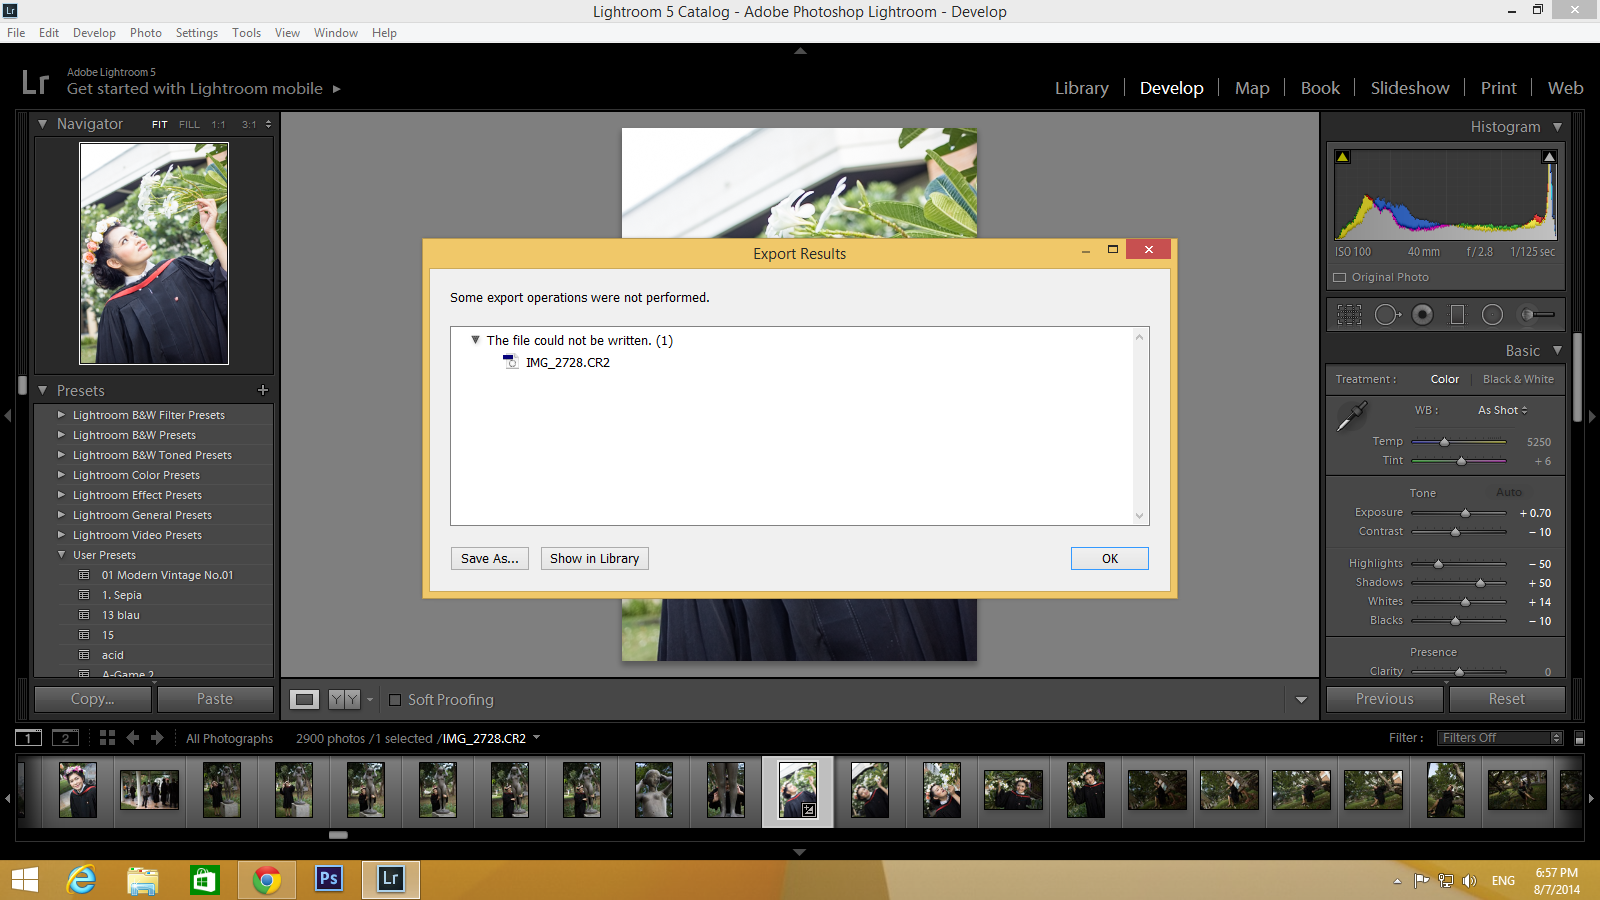Switch to the Slideshow module
Image resolution: width=1600 pixels, height=900 pixels.
coord(1410,88)
